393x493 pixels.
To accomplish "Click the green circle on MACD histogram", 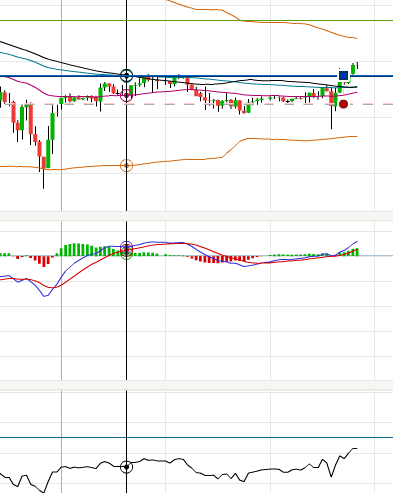I will pos(126,253).
